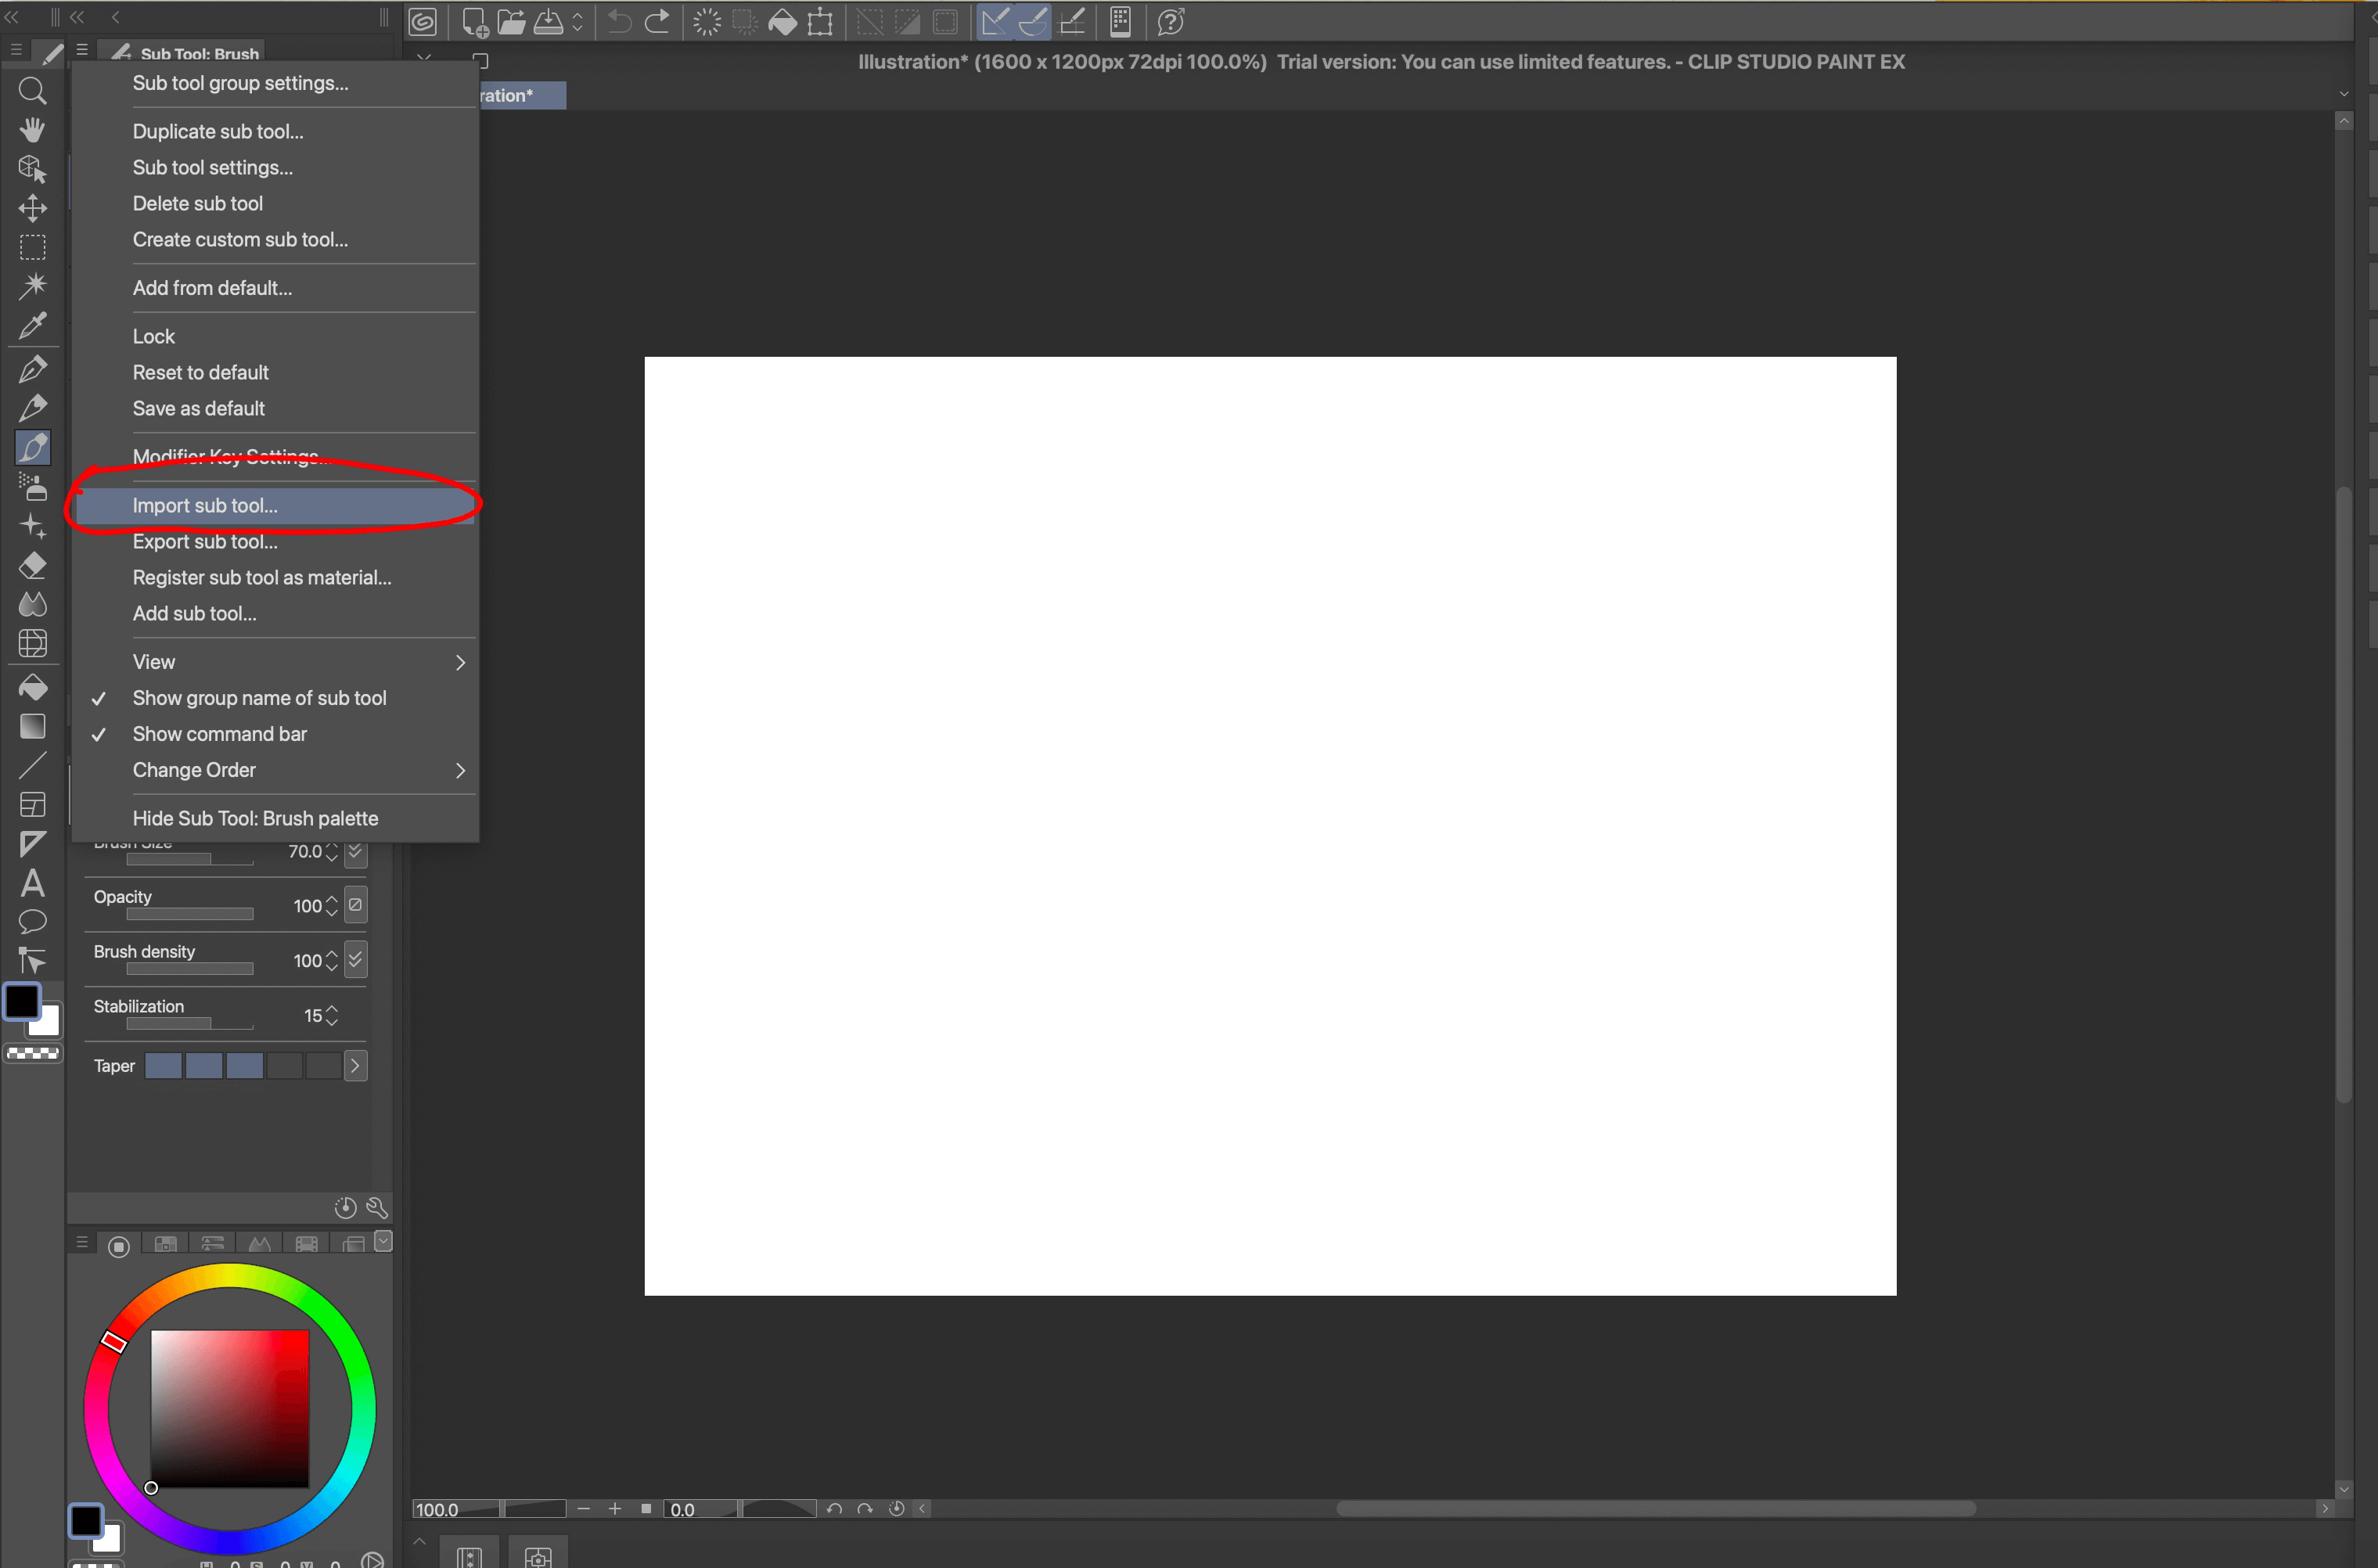The width and height of the screenshot is (2378, 1568).
Task: Choose Import sub tool... menu item
Action: pos(205,505)
